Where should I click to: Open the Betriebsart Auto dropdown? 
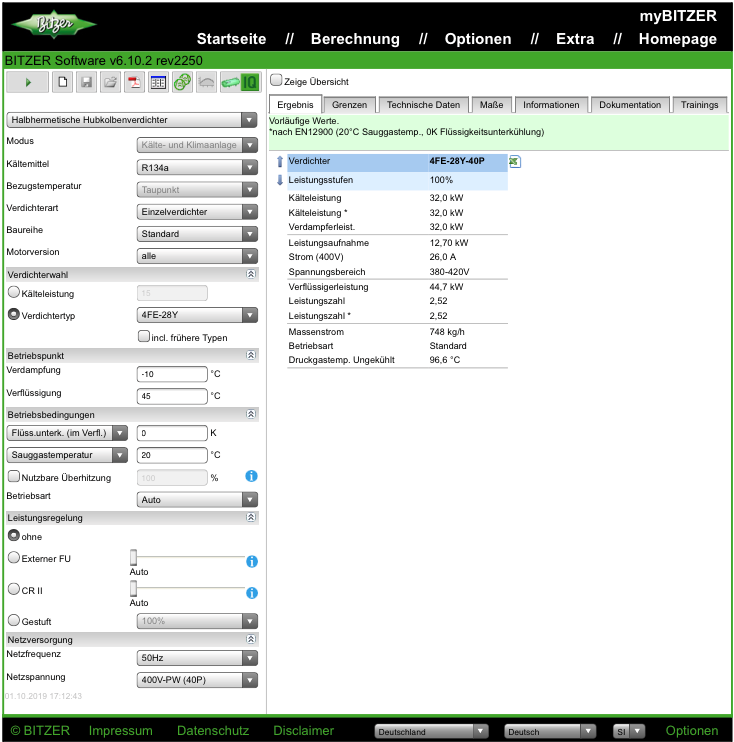point(197,500)
